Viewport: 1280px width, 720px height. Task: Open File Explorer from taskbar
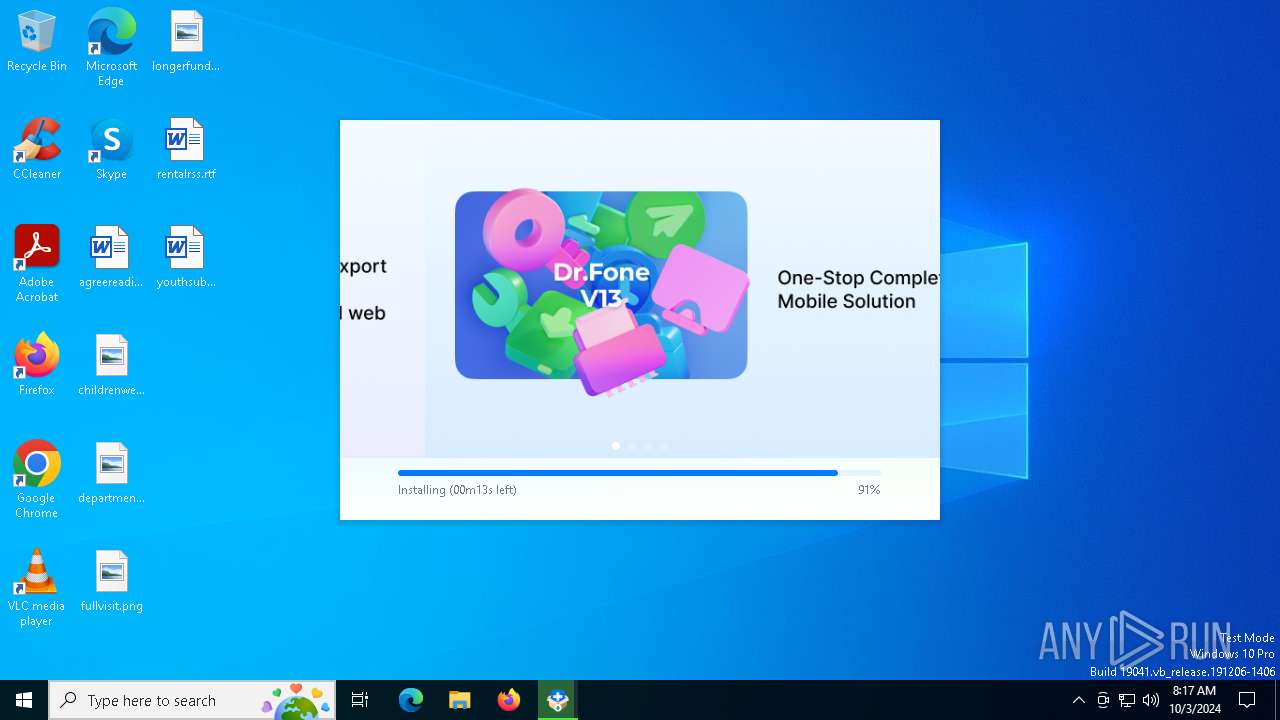click(459, 700)
